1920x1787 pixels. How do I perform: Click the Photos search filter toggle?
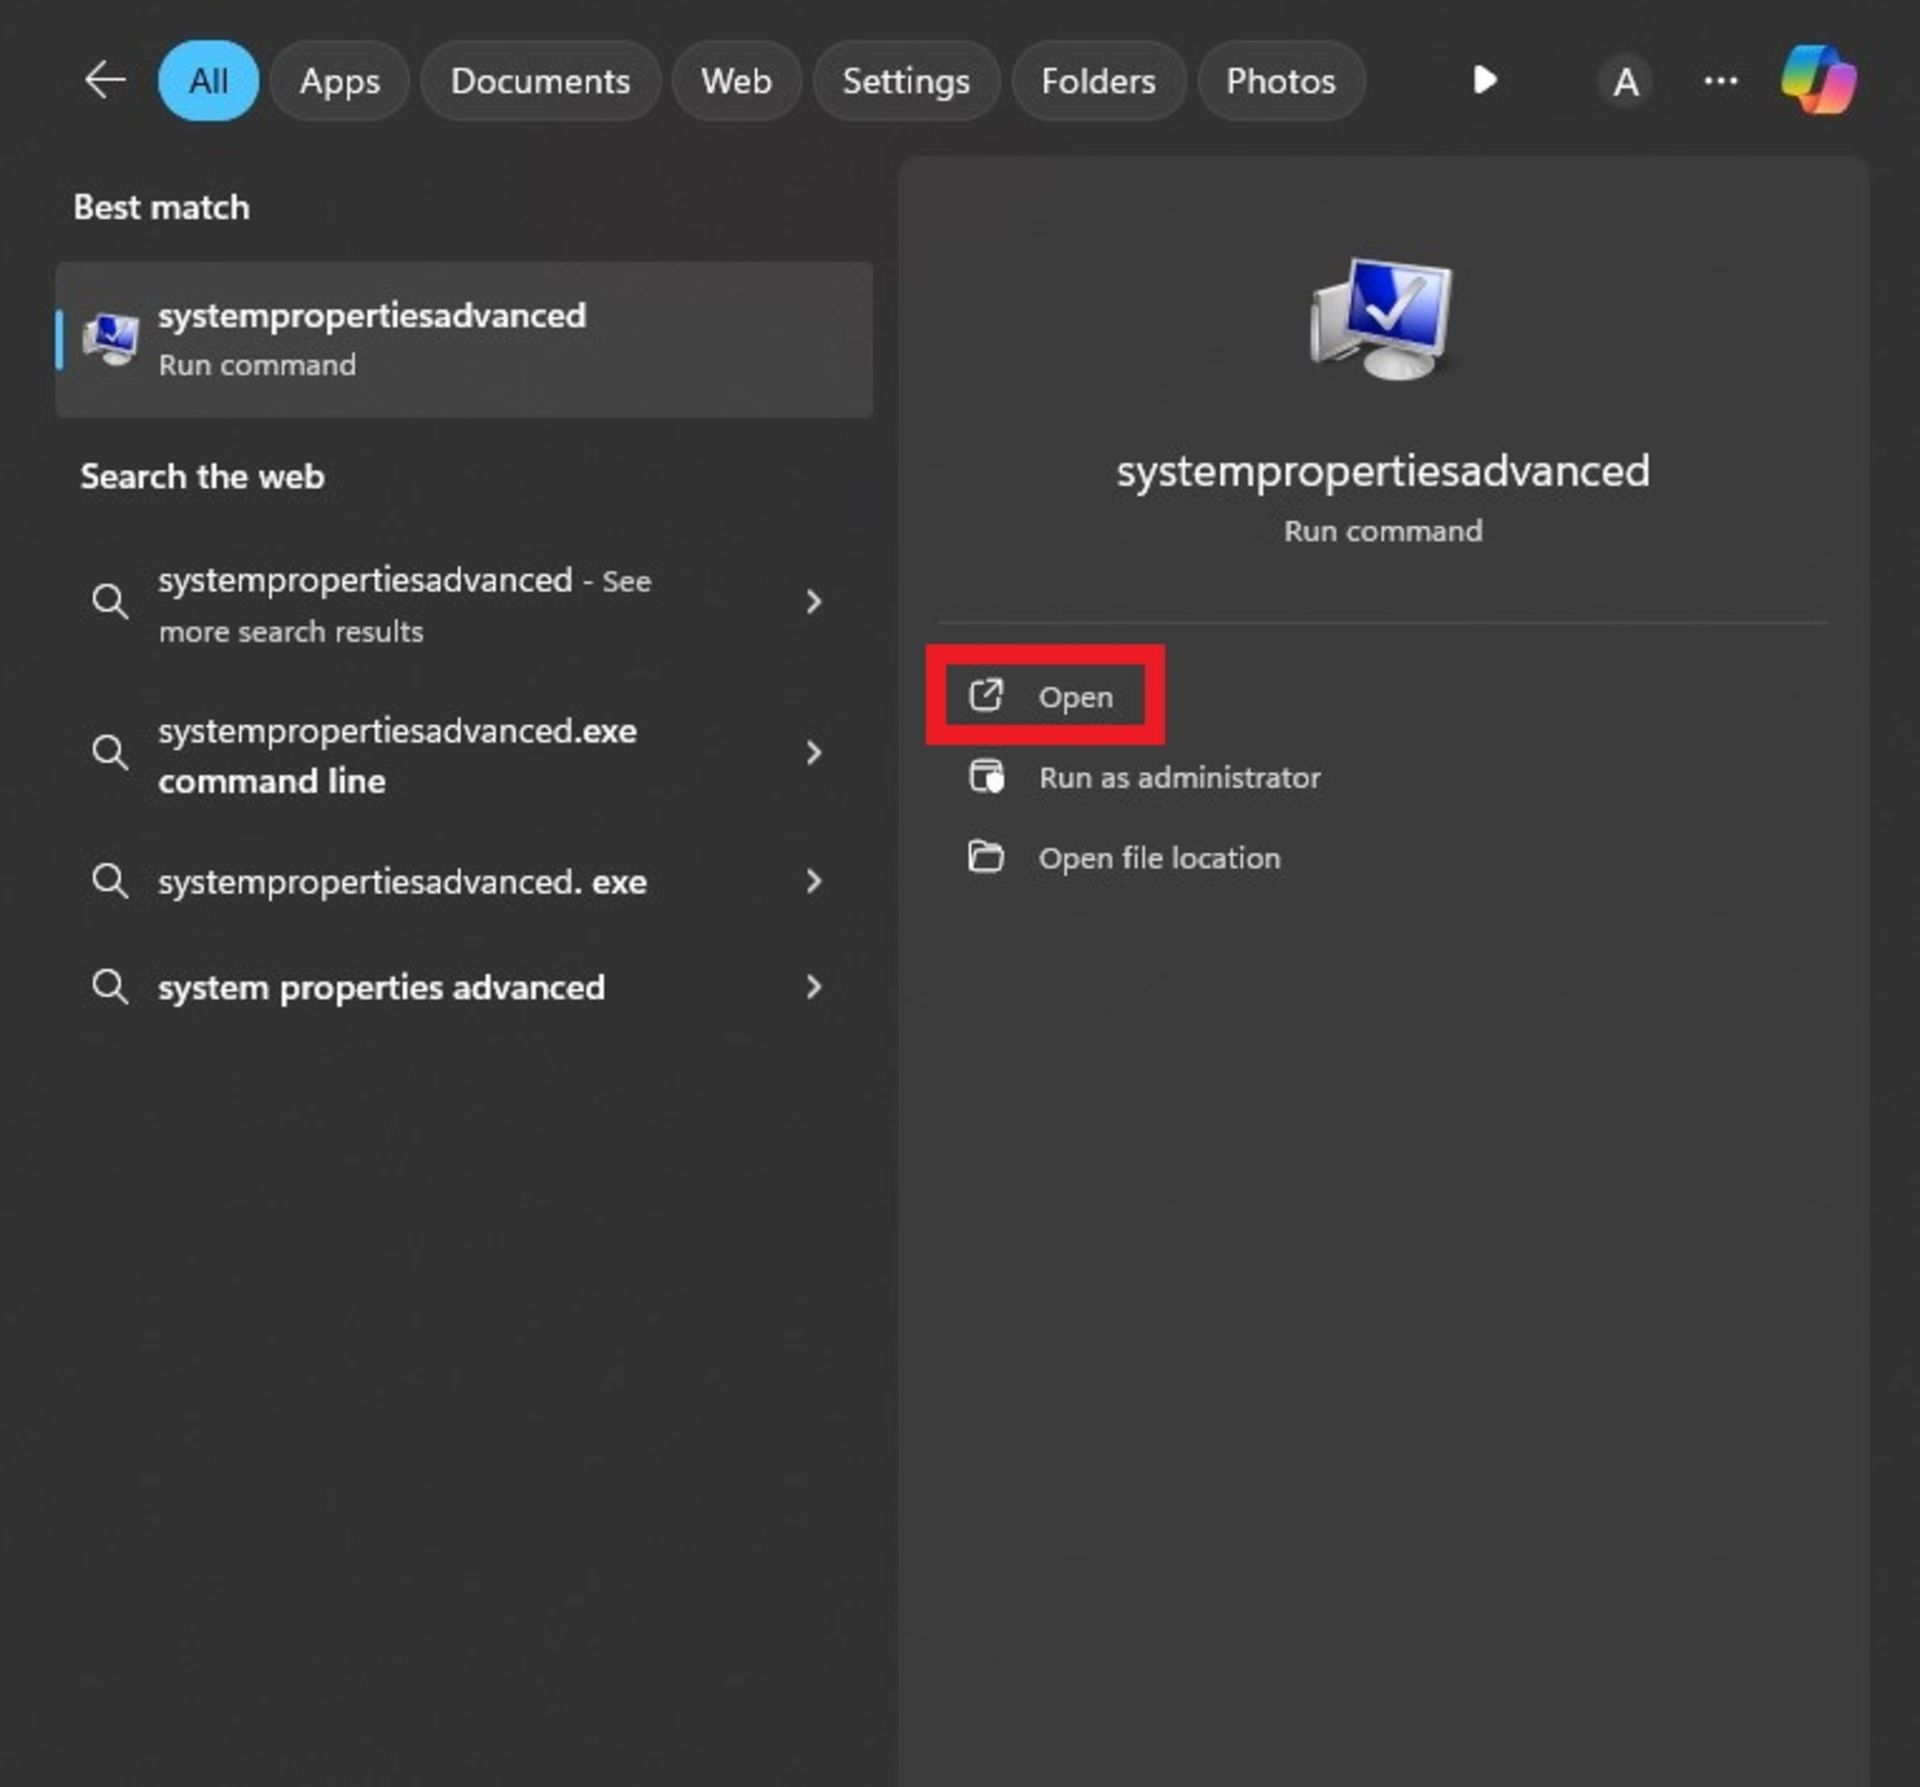(1282, 79)
